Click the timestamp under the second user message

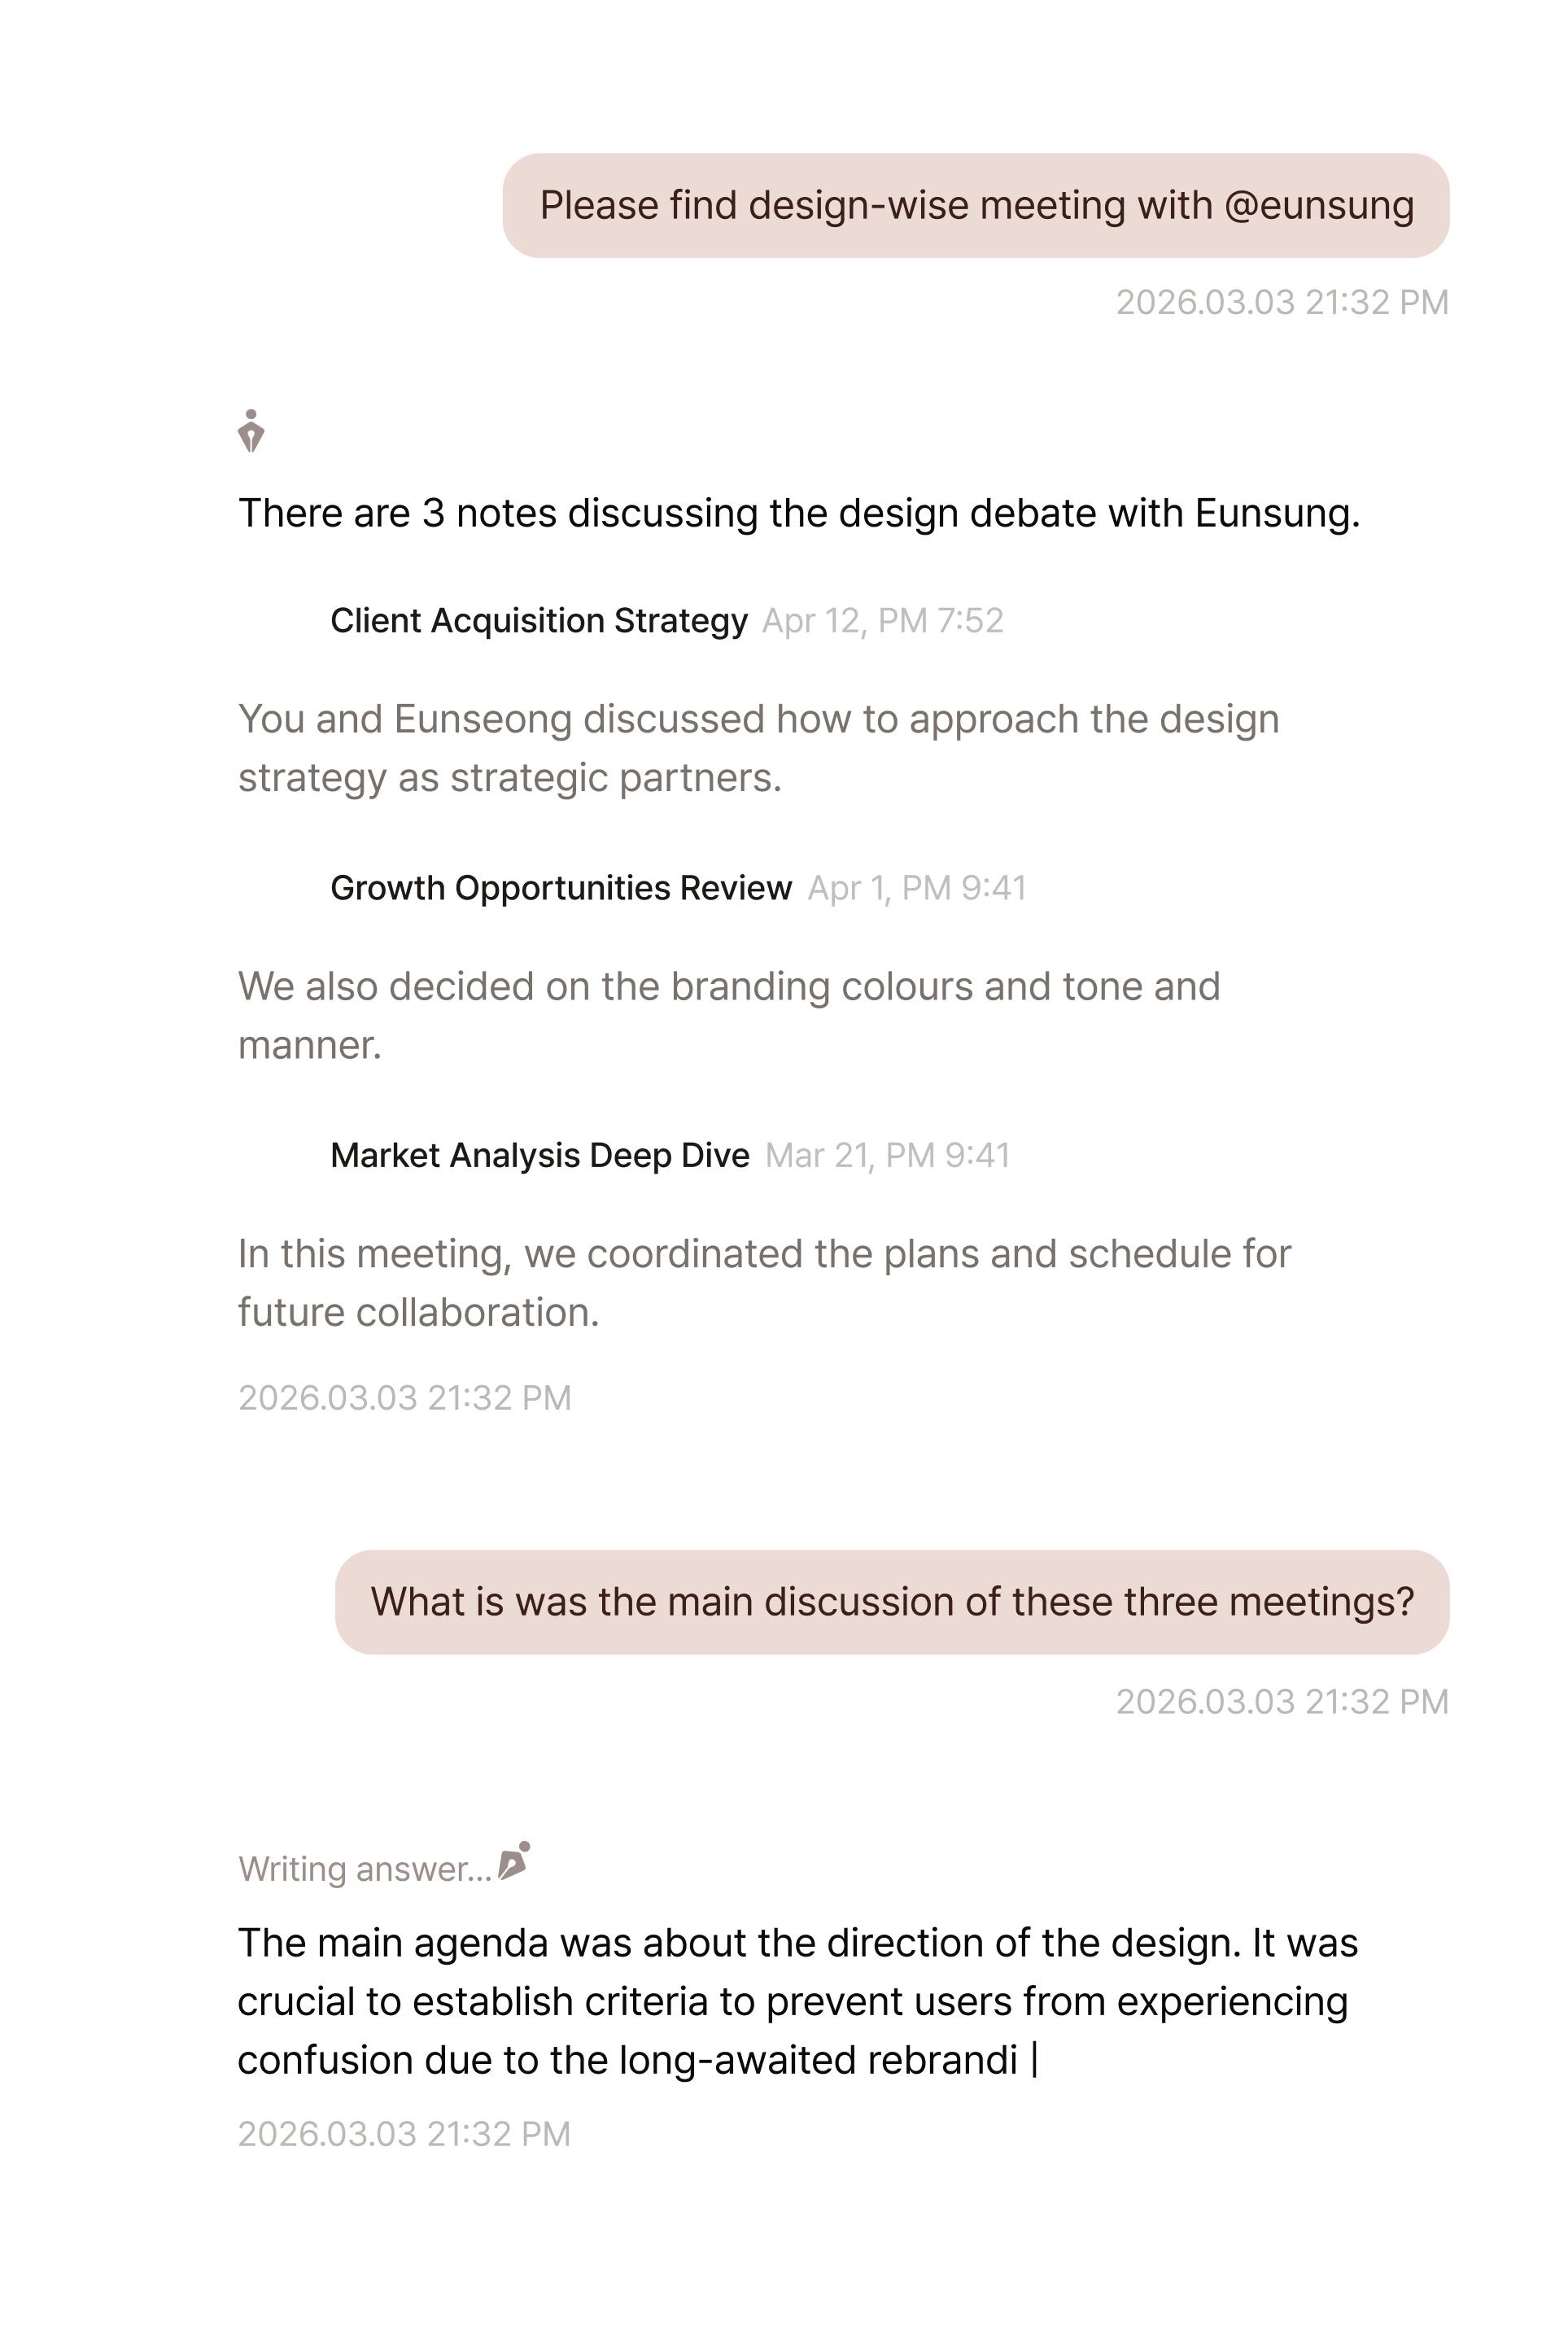tap(1281, 1701)
